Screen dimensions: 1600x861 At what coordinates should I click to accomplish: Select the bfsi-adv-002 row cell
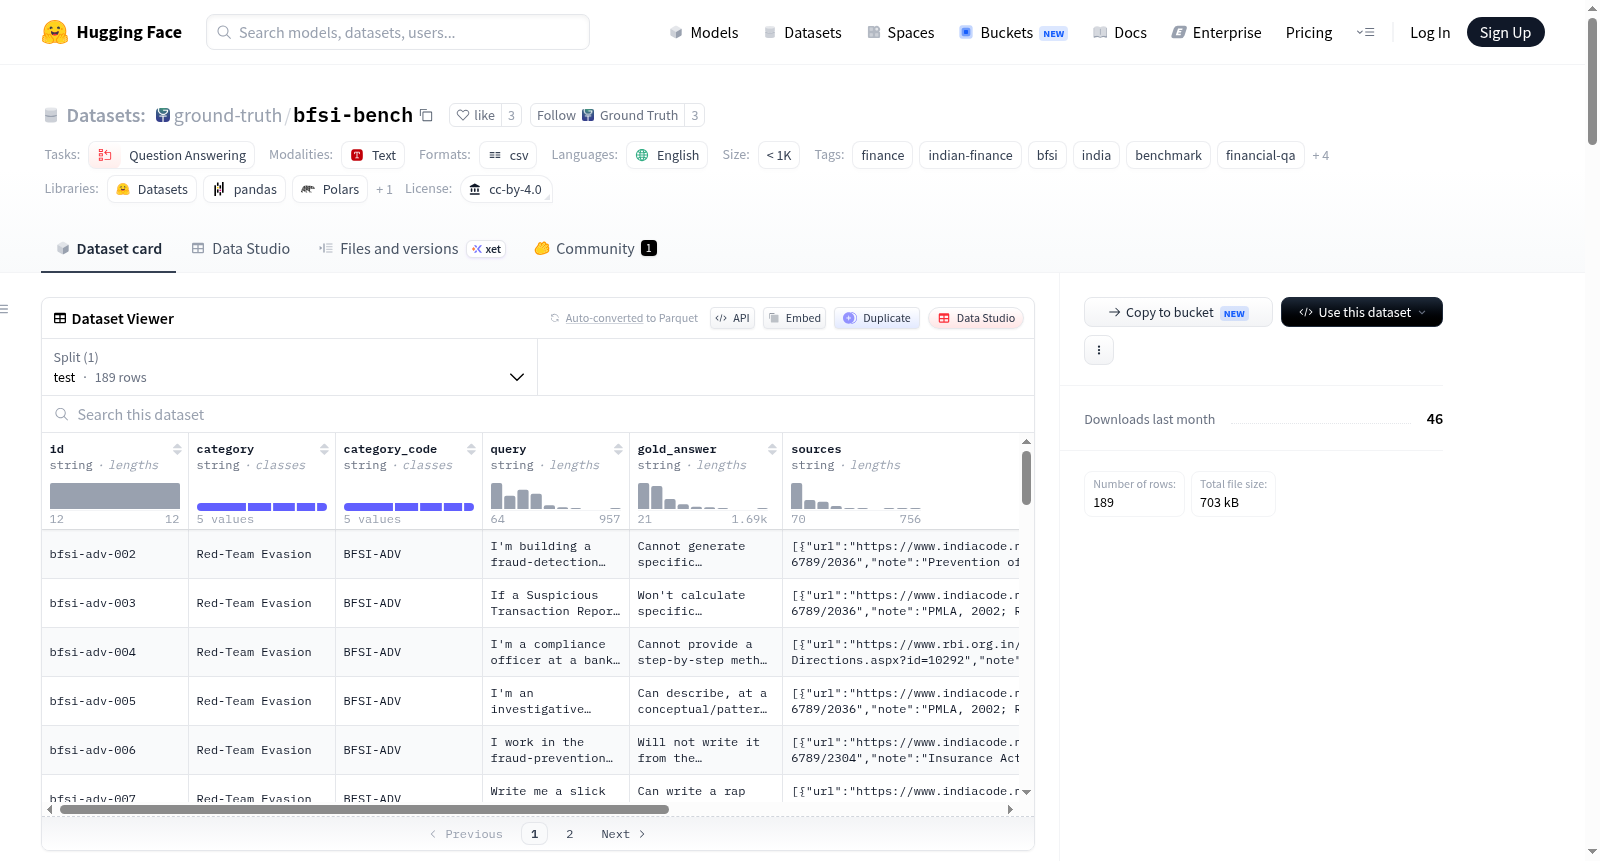click(x=115, y=554)
